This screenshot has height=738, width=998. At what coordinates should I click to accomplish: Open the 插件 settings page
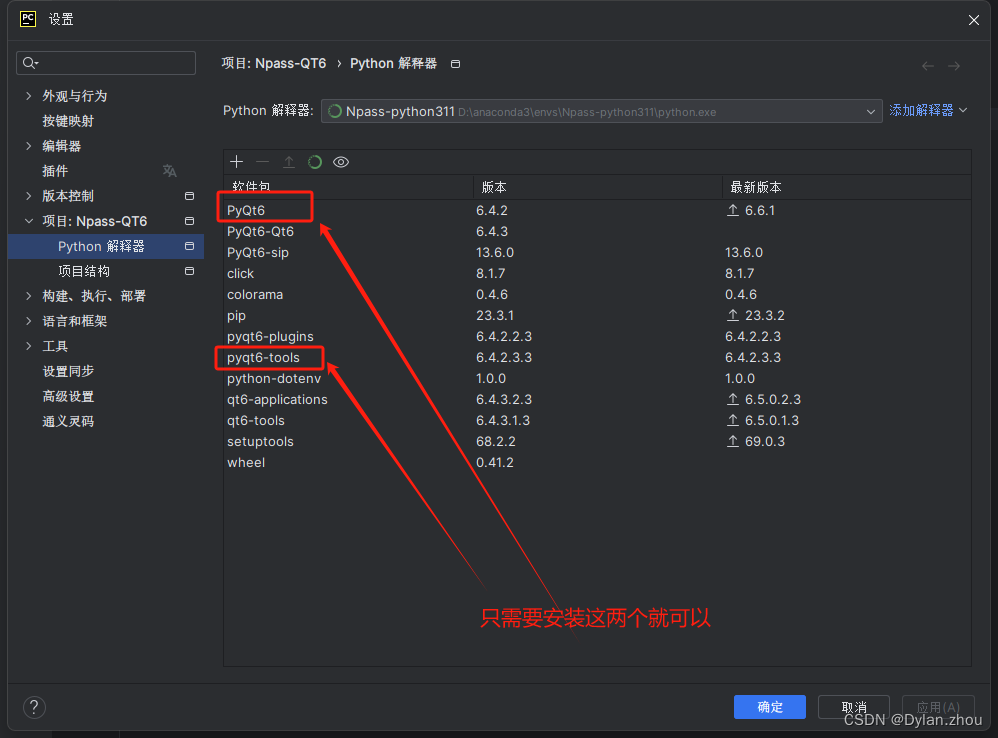tap(55, 170)
